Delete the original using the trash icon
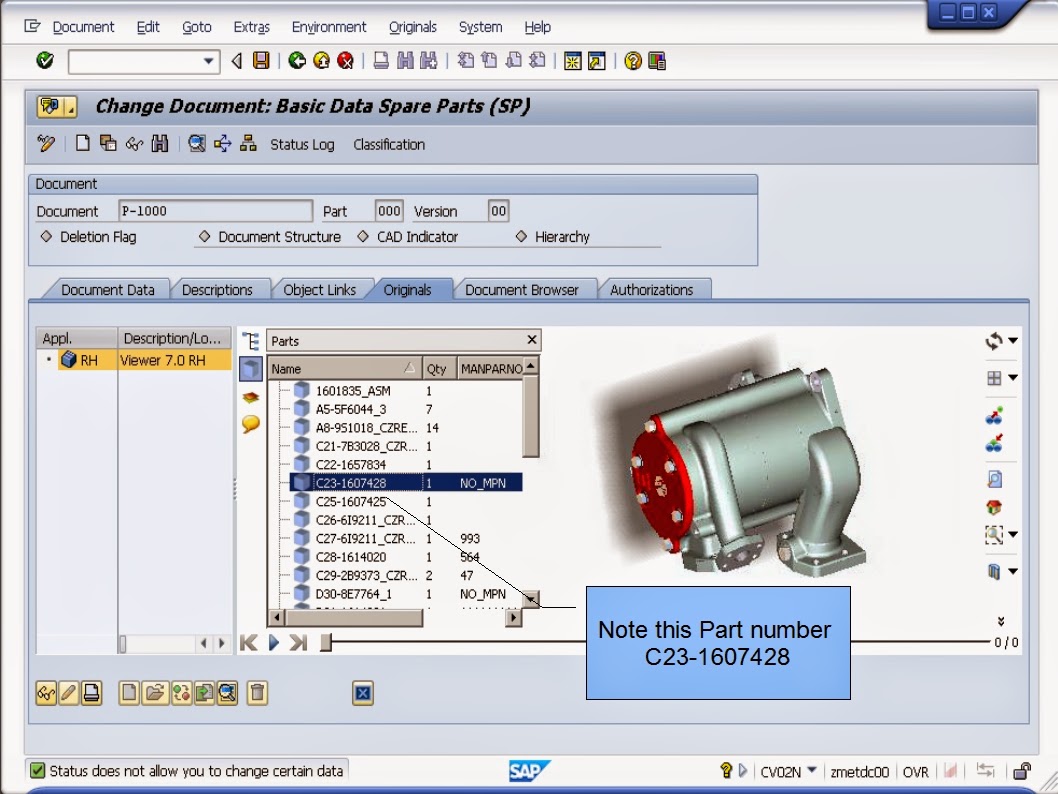This screenshot has height=794, width=1058. point(257,693)
